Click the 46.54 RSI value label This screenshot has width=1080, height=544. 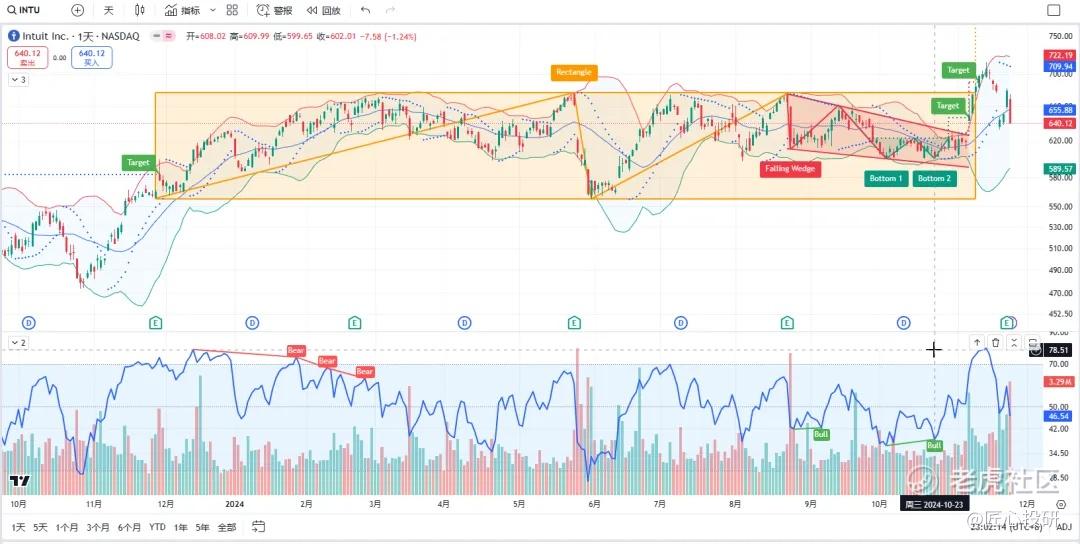pos(1060,416)
